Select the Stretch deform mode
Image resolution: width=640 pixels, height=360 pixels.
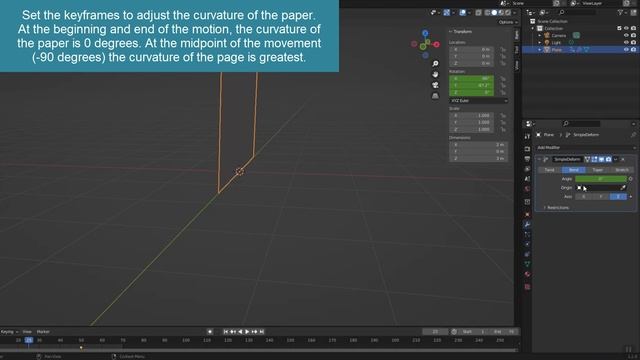(622, 170)
